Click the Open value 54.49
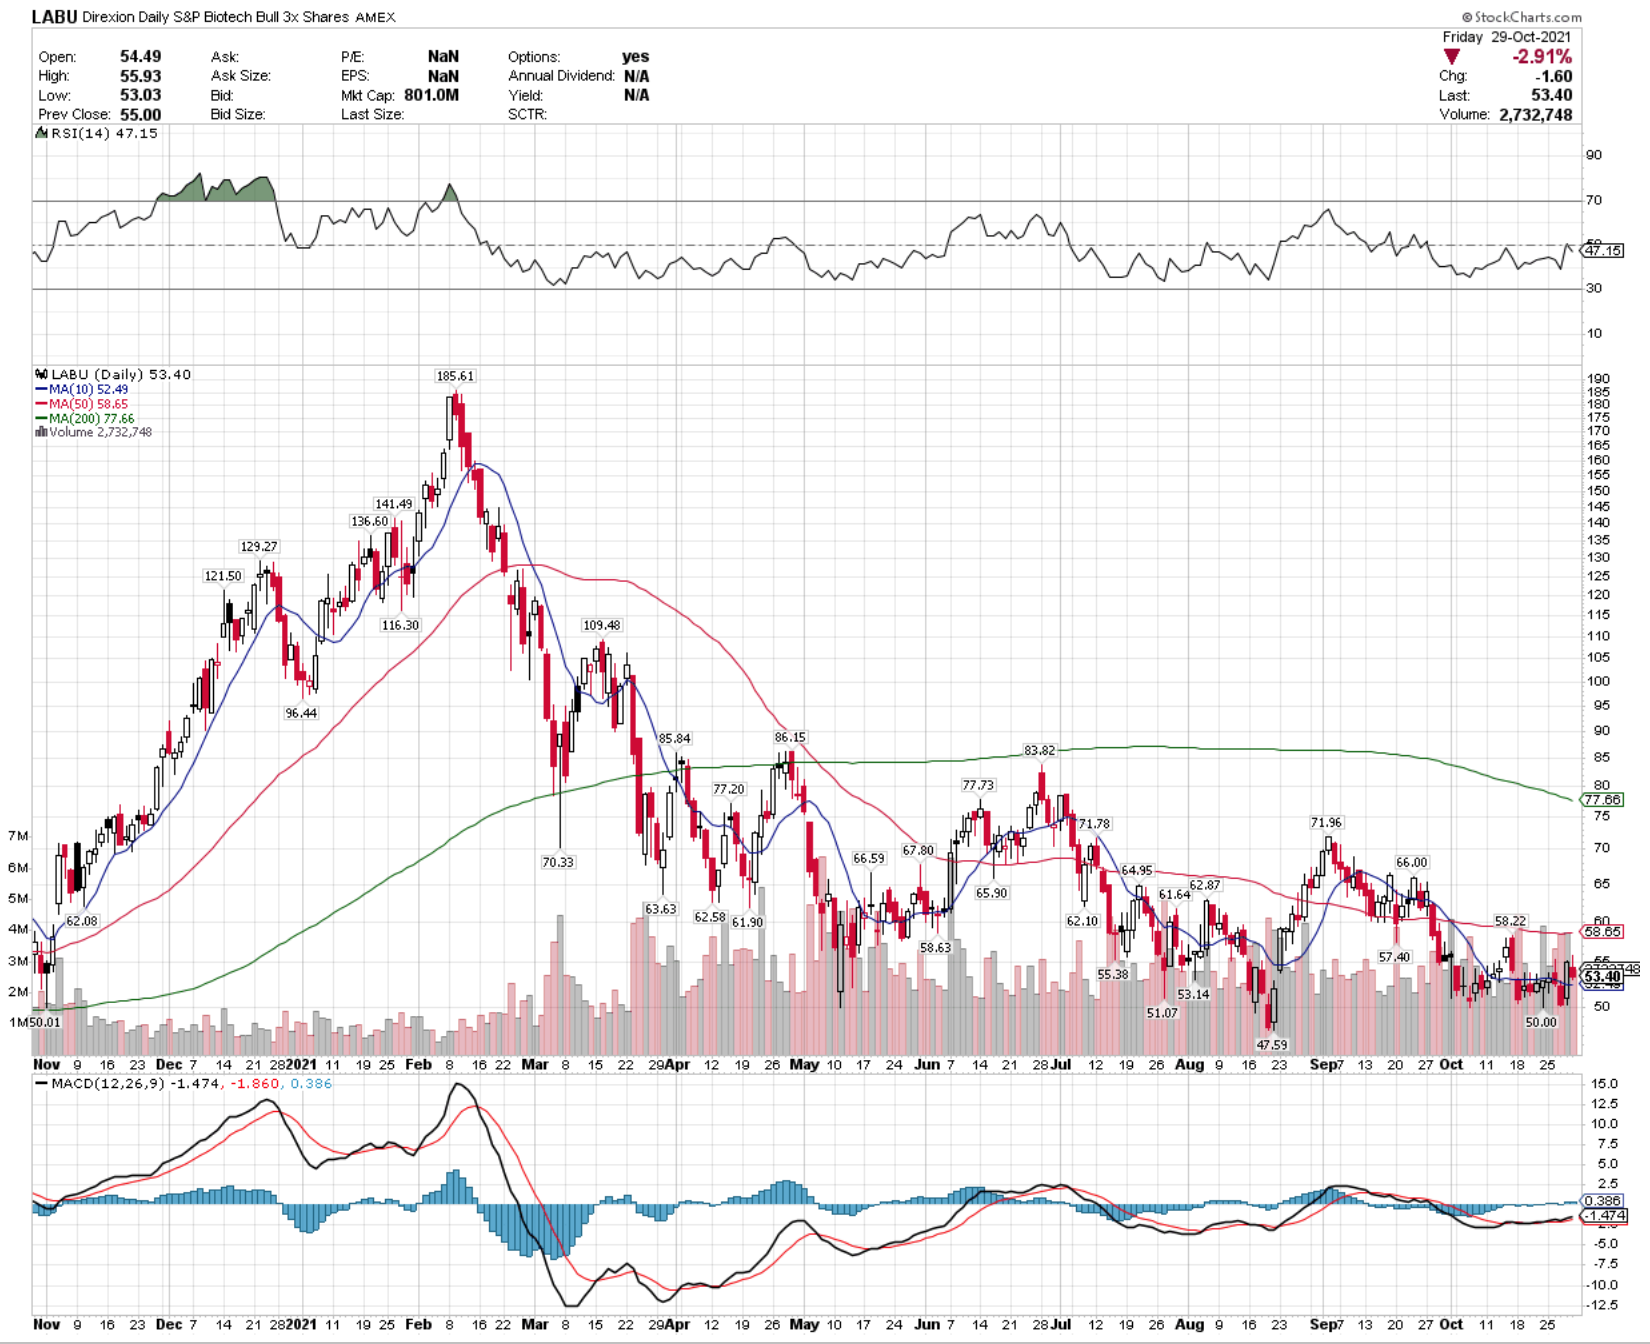The image size is (1650, 1344). click(x=140, y=57)
